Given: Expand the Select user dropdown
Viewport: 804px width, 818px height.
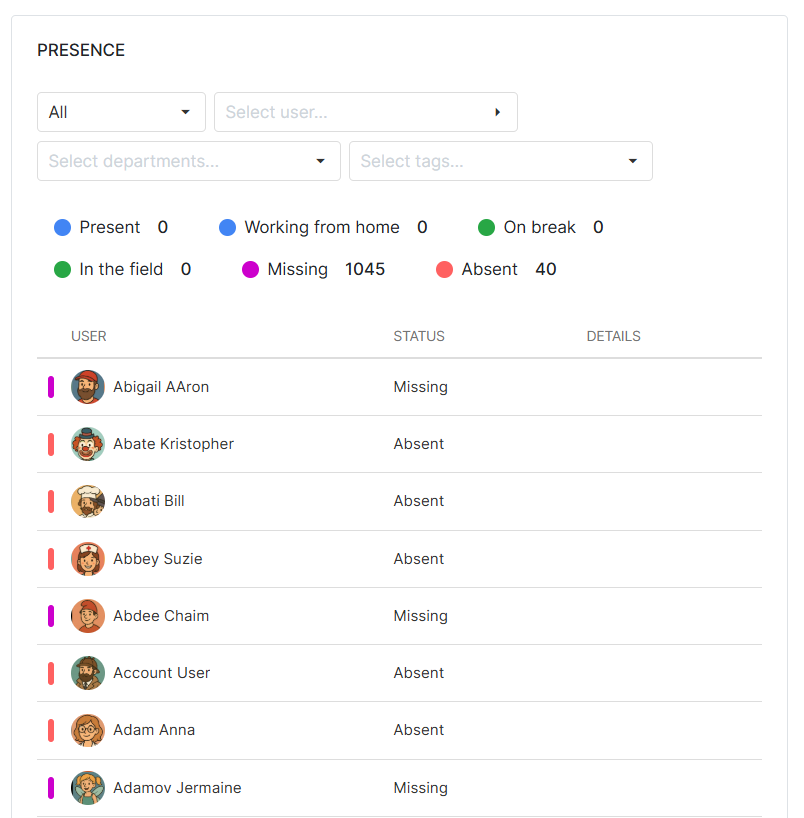Looking at the screenshot, I should [365, 111].
